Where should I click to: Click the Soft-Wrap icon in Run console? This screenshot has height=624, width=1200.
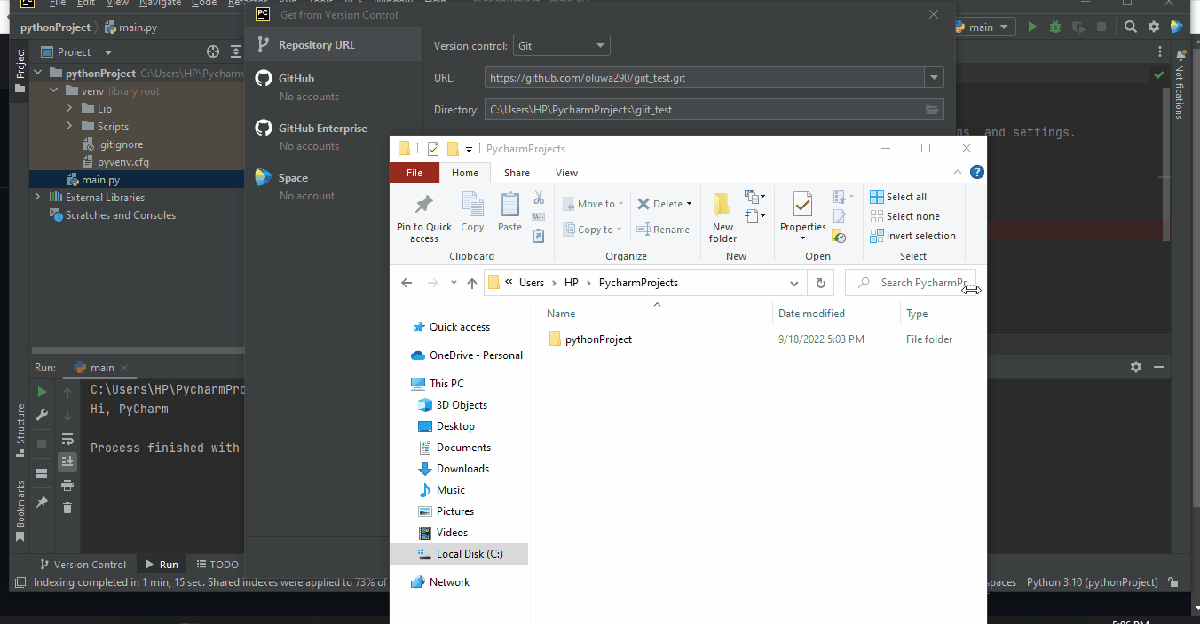67,439
